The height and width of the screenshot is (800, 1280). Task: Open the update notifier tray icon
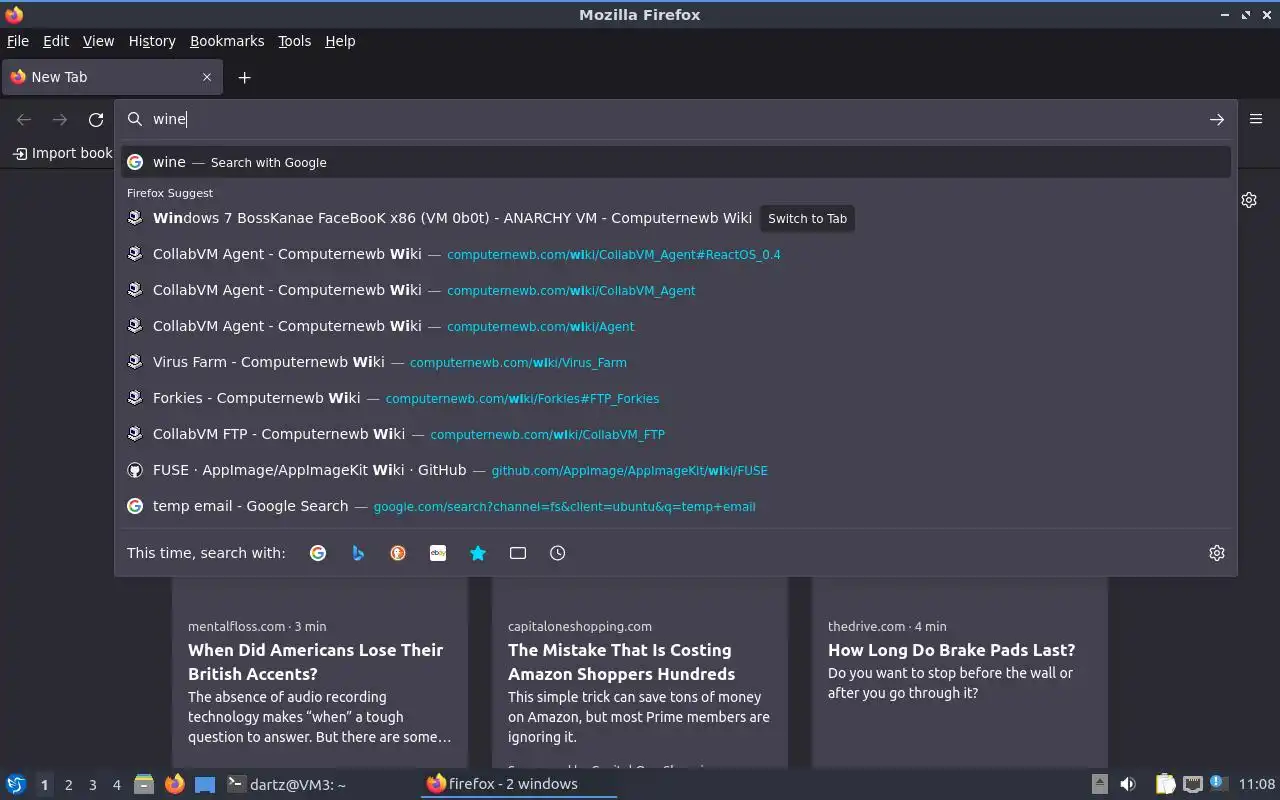(x=1217, y=783)
